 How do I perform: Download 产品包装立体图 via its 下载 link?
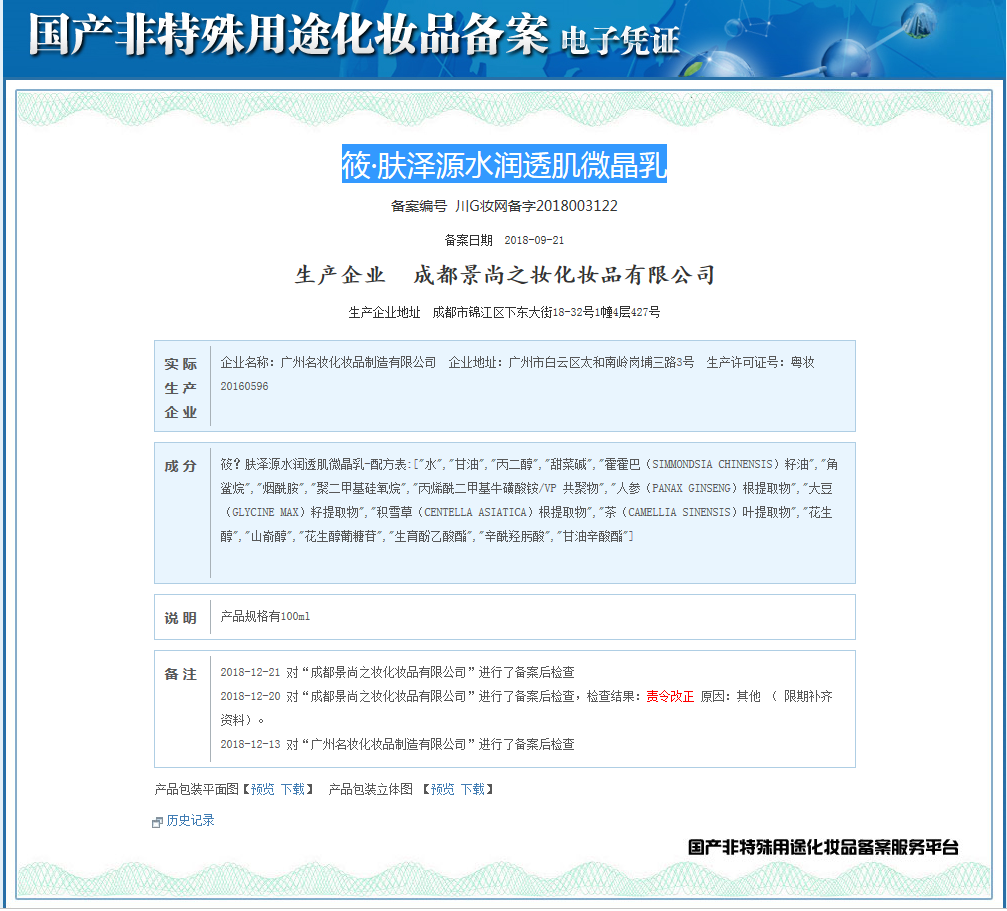pos(472,788)
